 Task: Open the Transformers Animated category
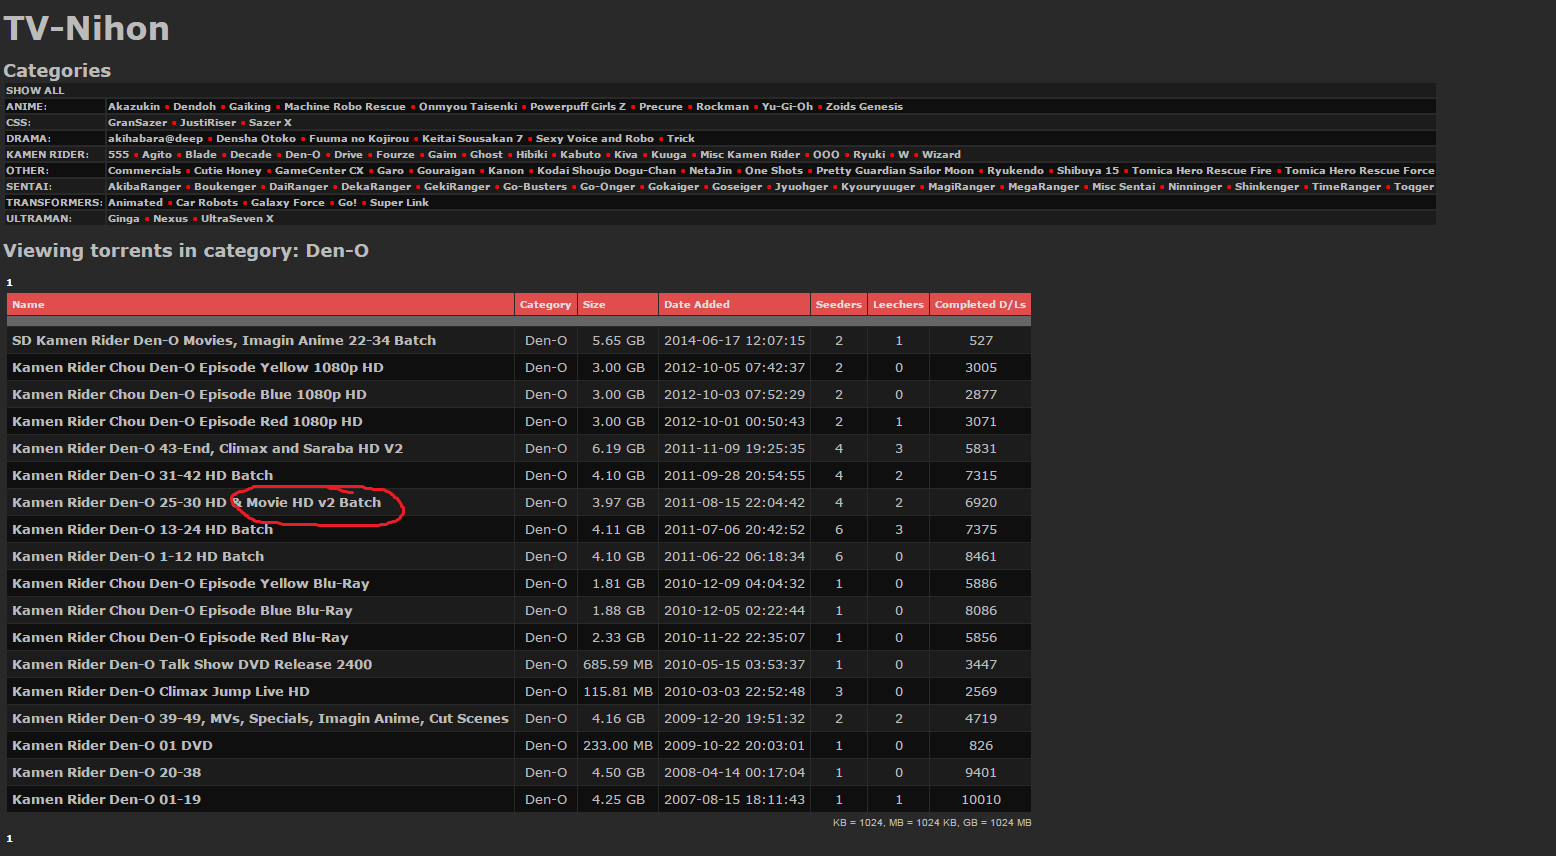(135, 203)
